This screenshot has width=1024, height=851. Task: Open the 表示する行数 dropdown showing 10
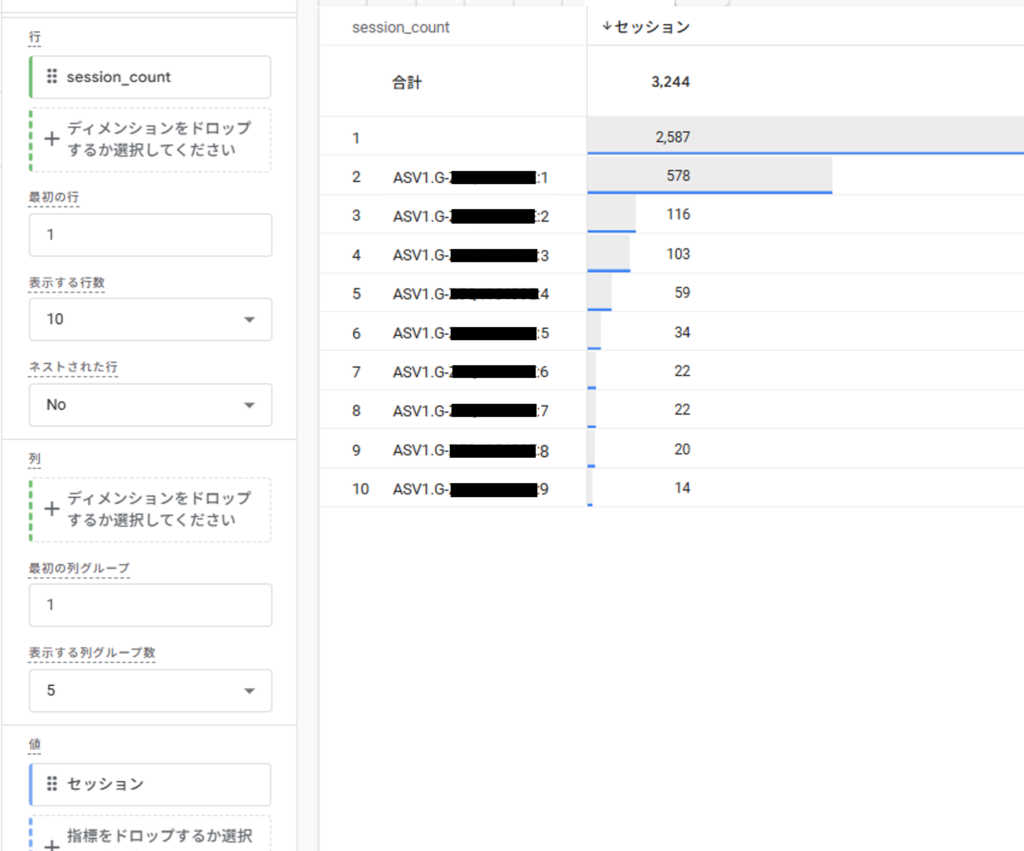150,319
